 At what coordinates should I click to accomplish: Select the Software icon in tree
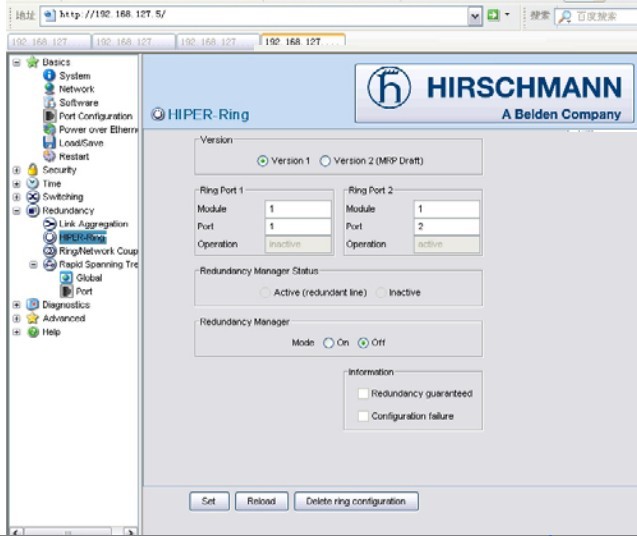click(50, 102)
